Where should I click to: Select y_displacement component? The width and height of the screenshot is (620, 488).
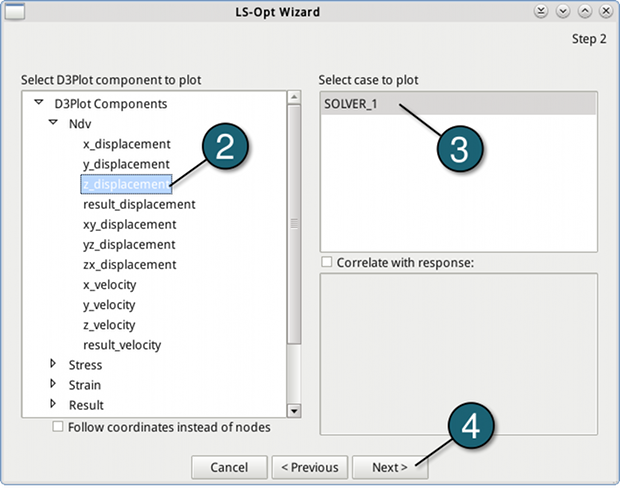point(126,165)
